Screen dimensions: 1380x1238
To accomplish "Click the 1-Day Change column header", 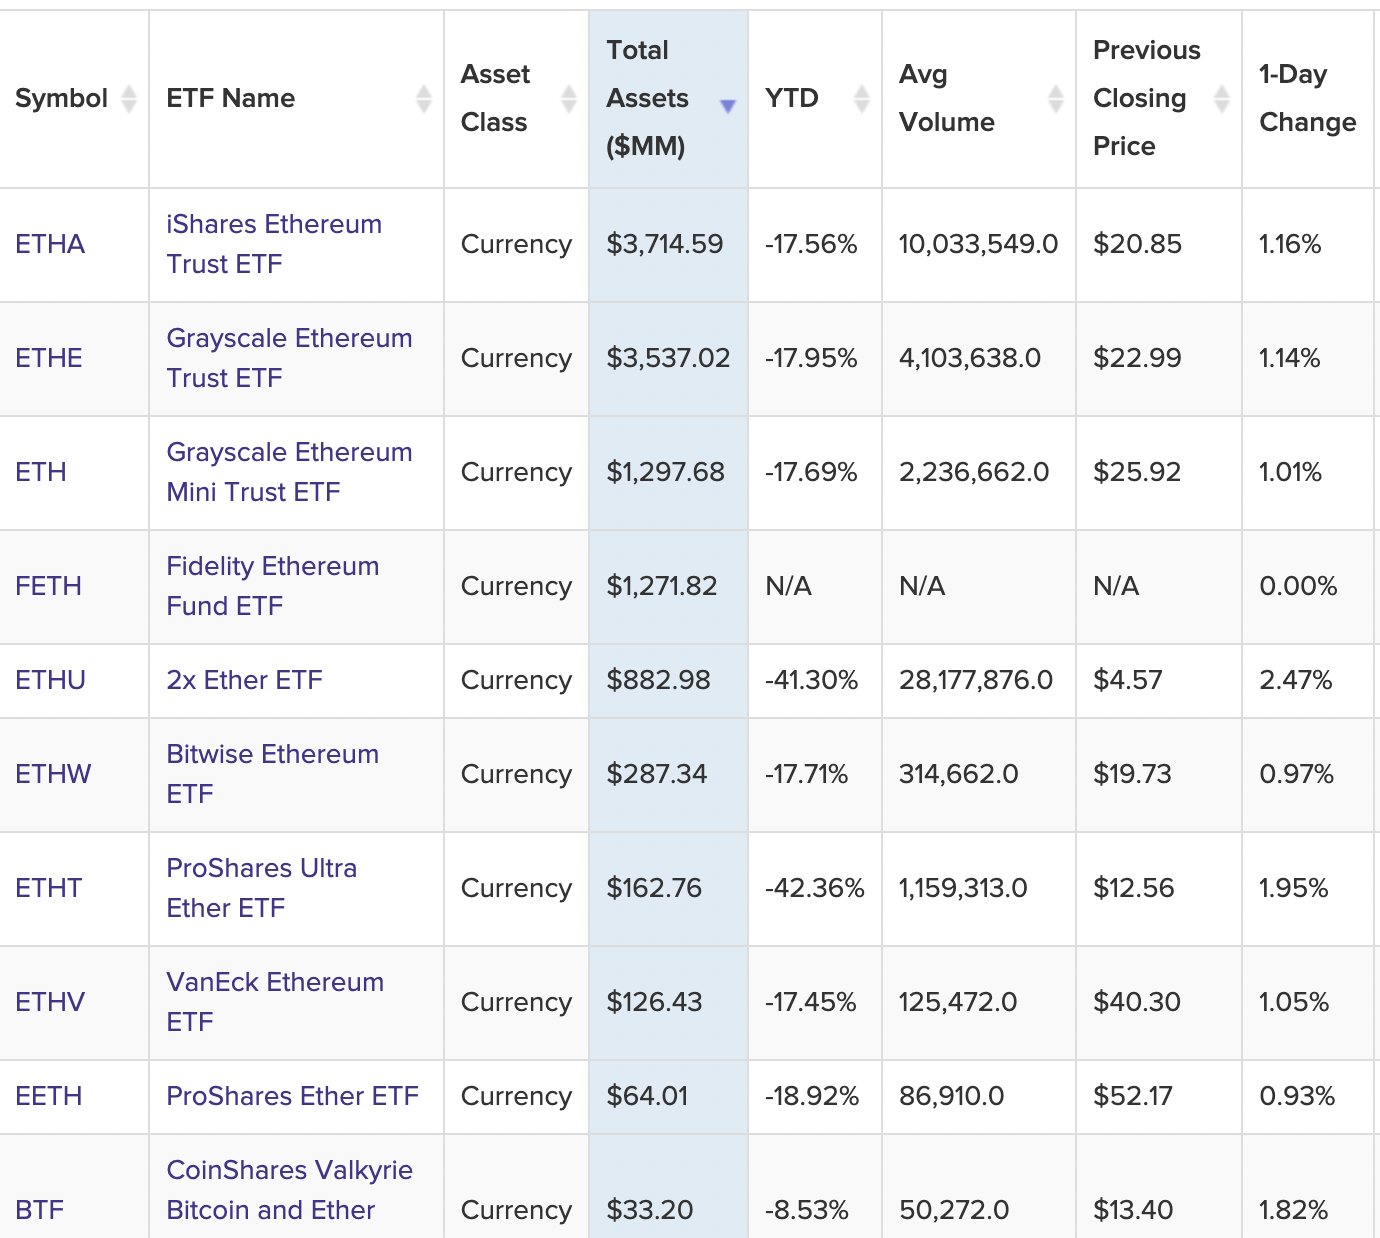I will (x=1306, y=99).
